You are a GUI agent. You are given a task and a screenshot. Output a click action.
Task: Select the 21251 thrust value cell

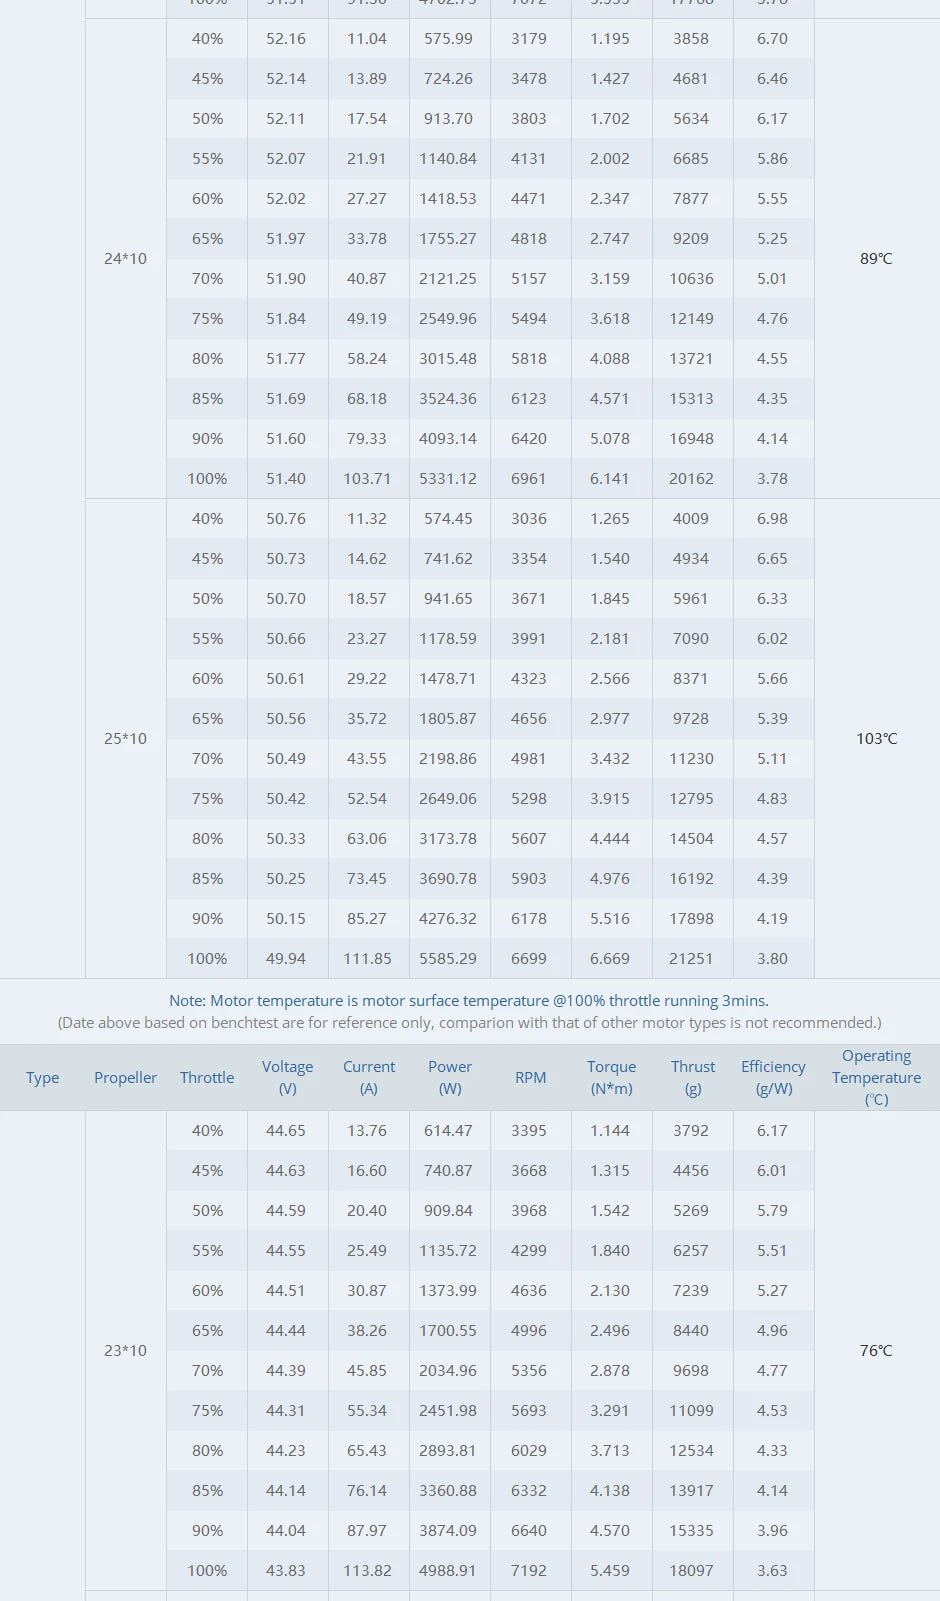691,958
